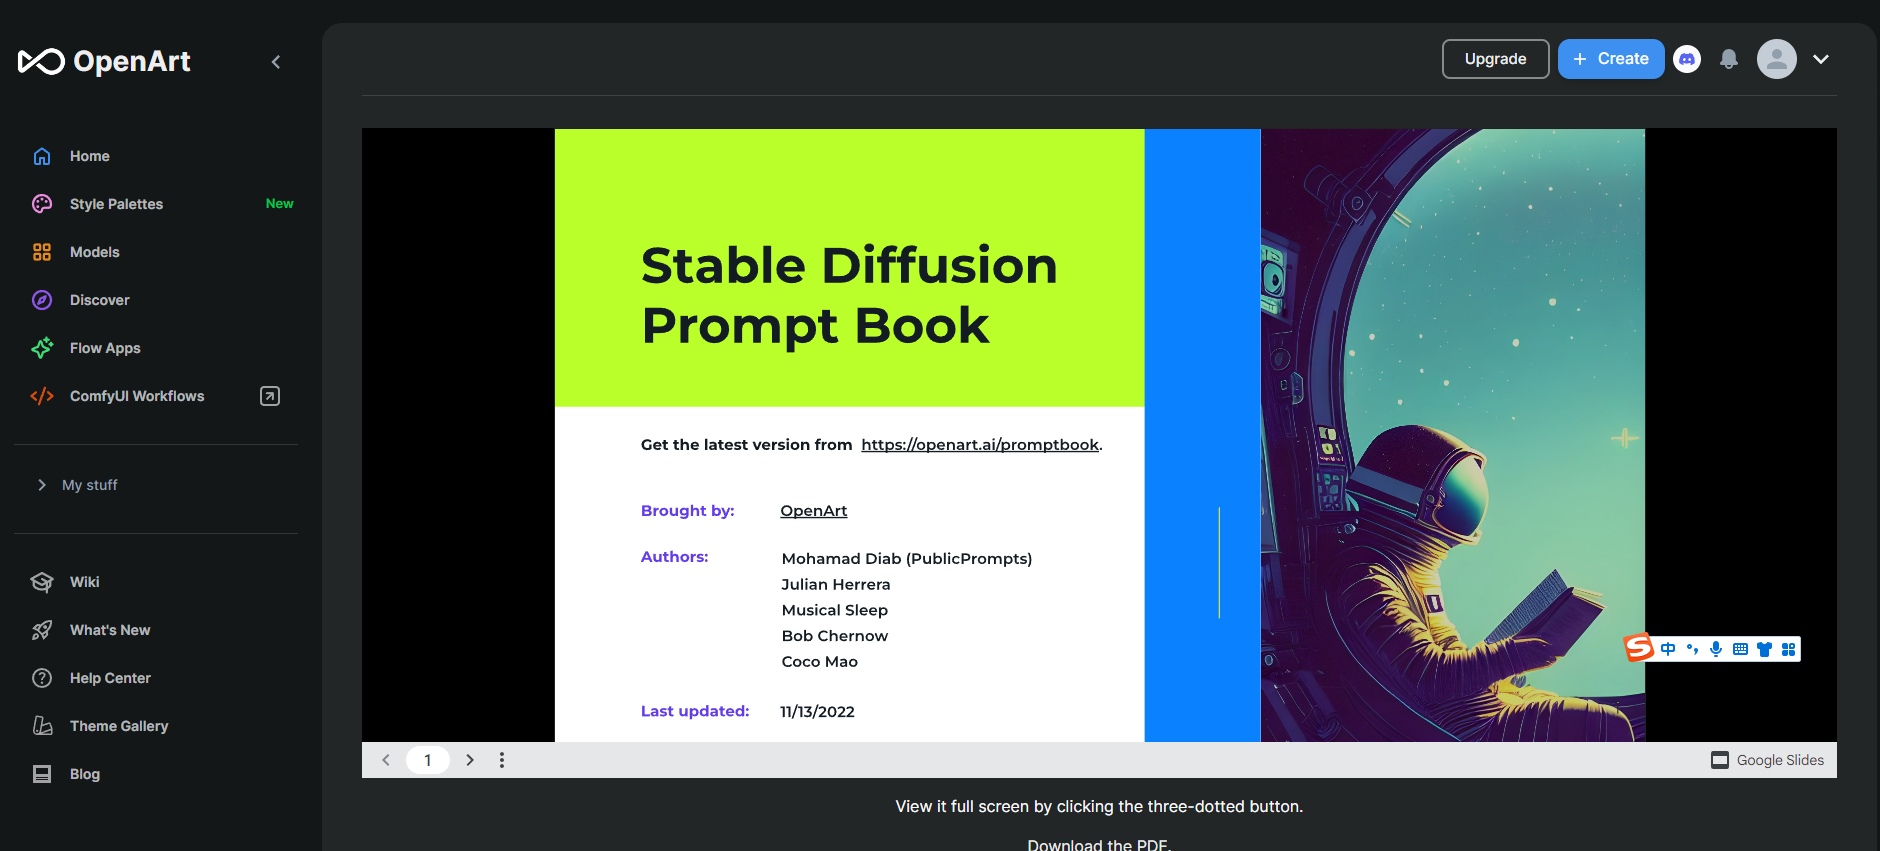1880x851 pixels.
Task: Click the slide number field
Action: point(428,760)
